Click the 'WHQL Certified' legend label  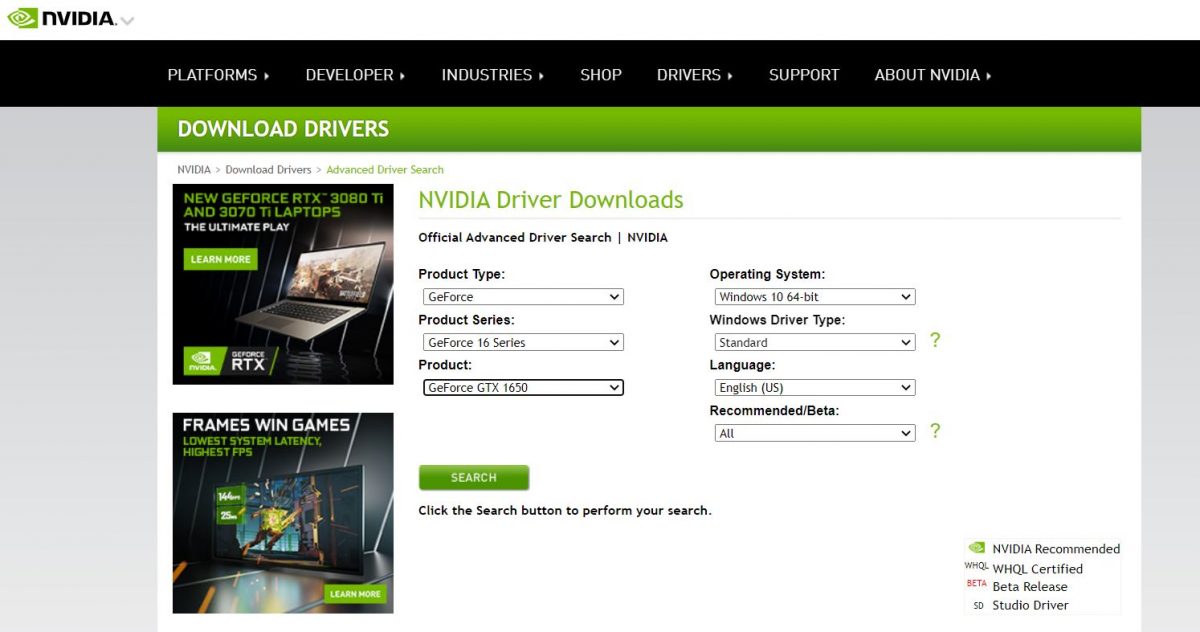(x=1037, y=569)
